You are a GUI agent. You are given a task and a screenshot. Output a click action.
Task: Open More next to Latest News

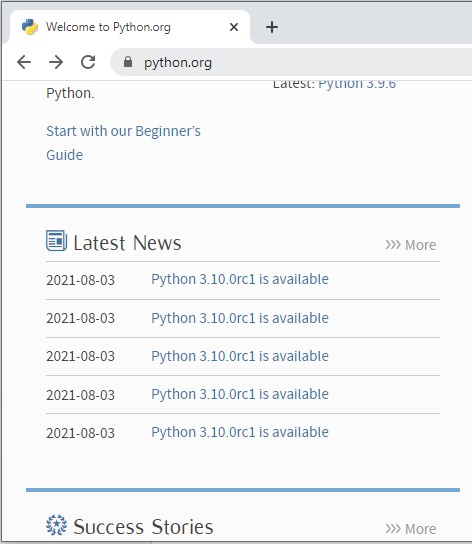(x=411, y=245)
